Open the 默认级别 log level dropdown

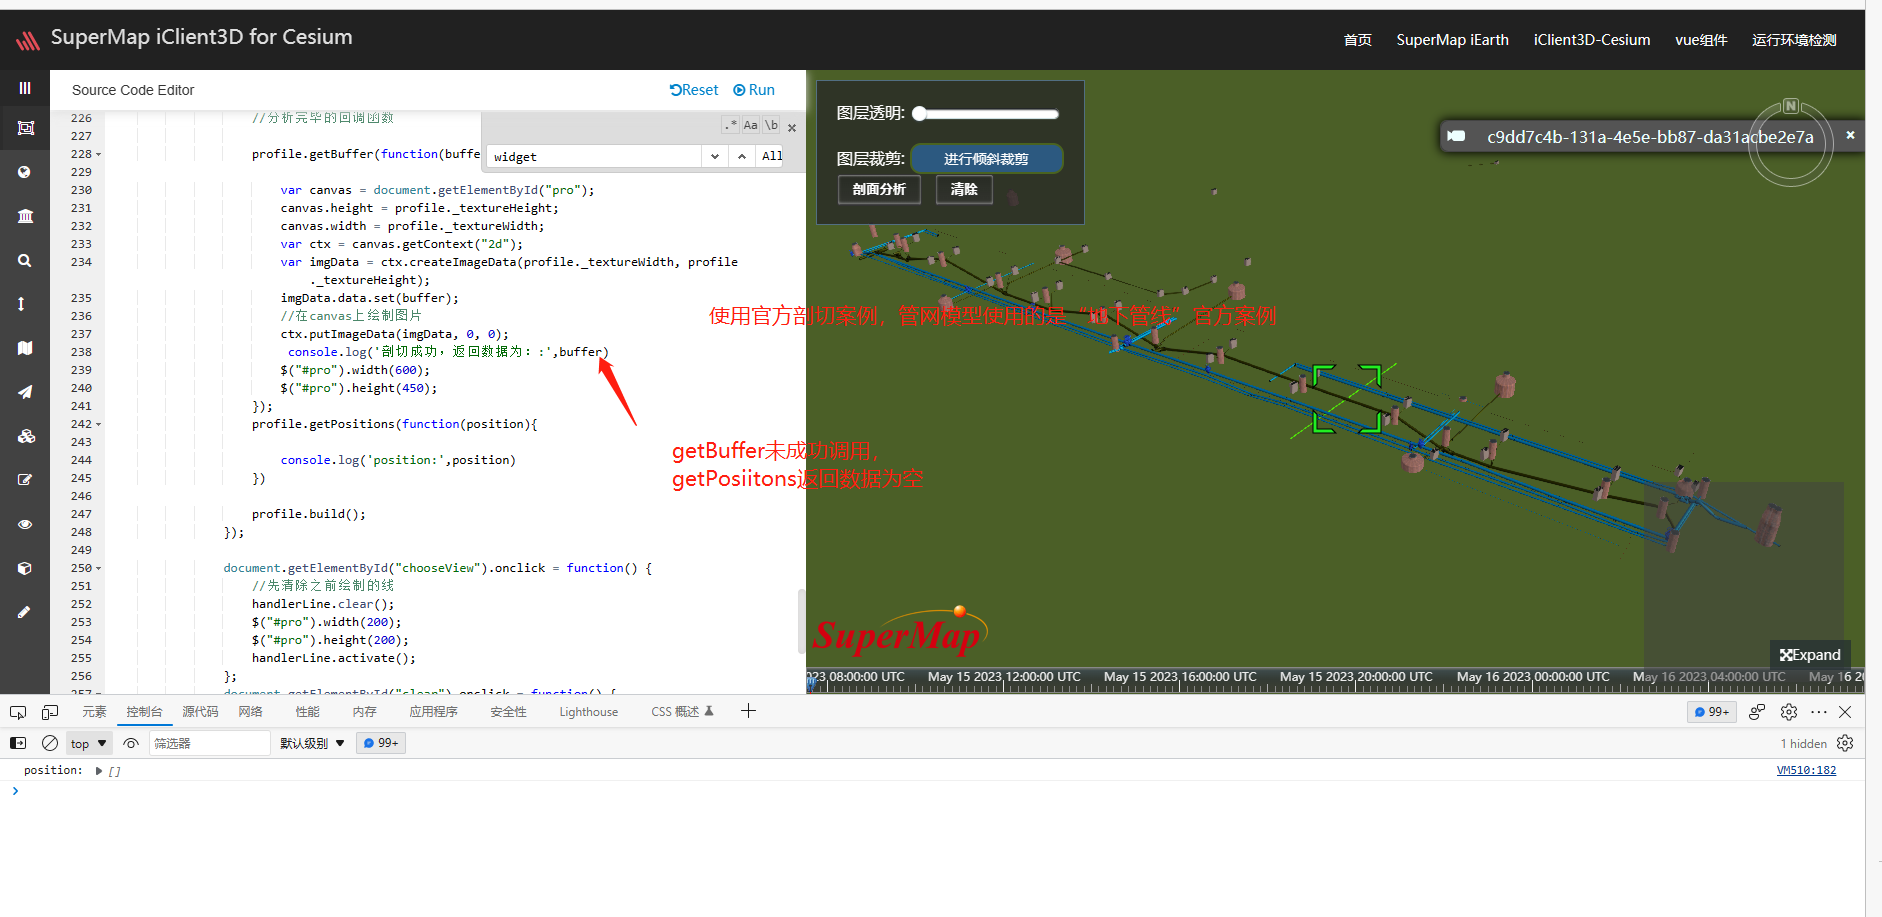tap(312, 743)
